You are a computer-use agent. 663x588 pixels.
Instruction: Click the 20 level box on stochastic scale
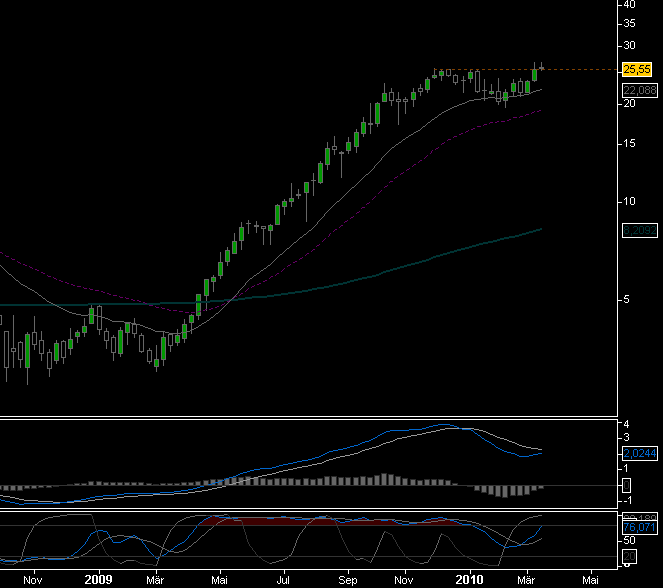[626, 556]
